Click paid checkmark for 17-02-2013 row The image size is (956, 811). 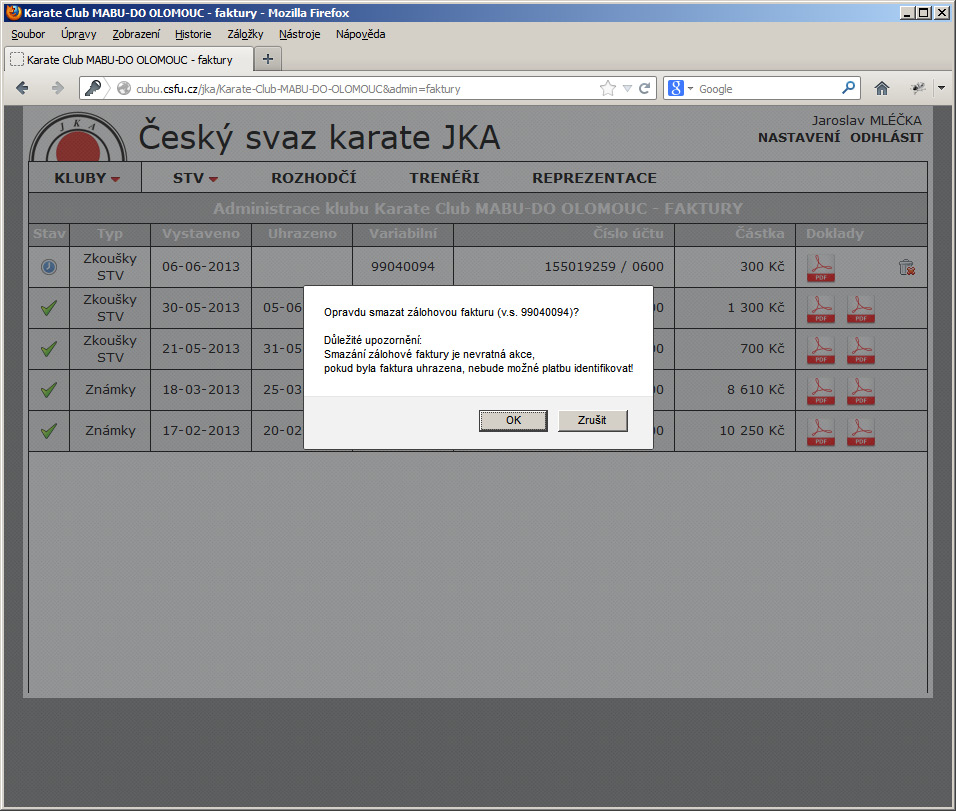coord(49,431)
